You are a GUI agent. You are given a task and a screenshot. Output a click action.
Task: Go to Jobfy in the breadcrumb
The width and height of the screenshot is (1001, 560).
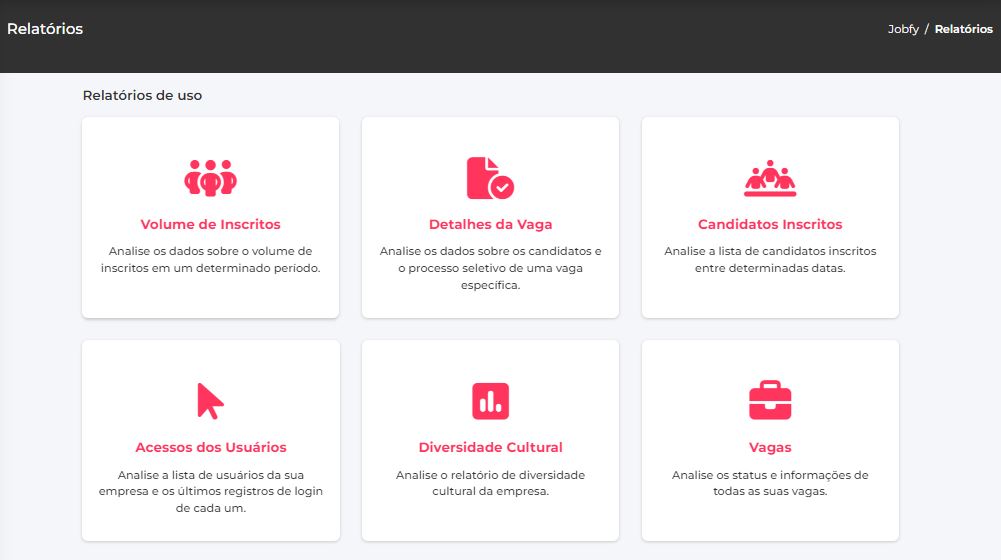[x=903, y=30]
